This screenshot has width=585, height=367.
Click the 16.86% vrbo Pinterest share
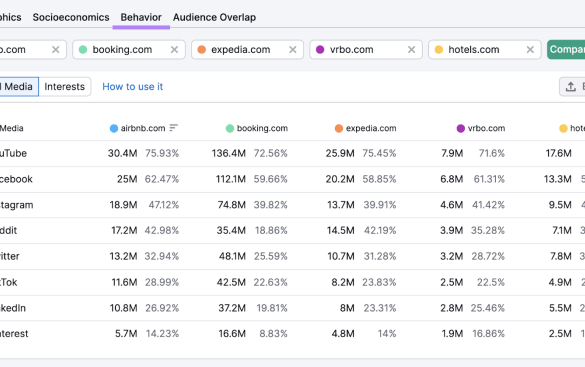(488, 334)
